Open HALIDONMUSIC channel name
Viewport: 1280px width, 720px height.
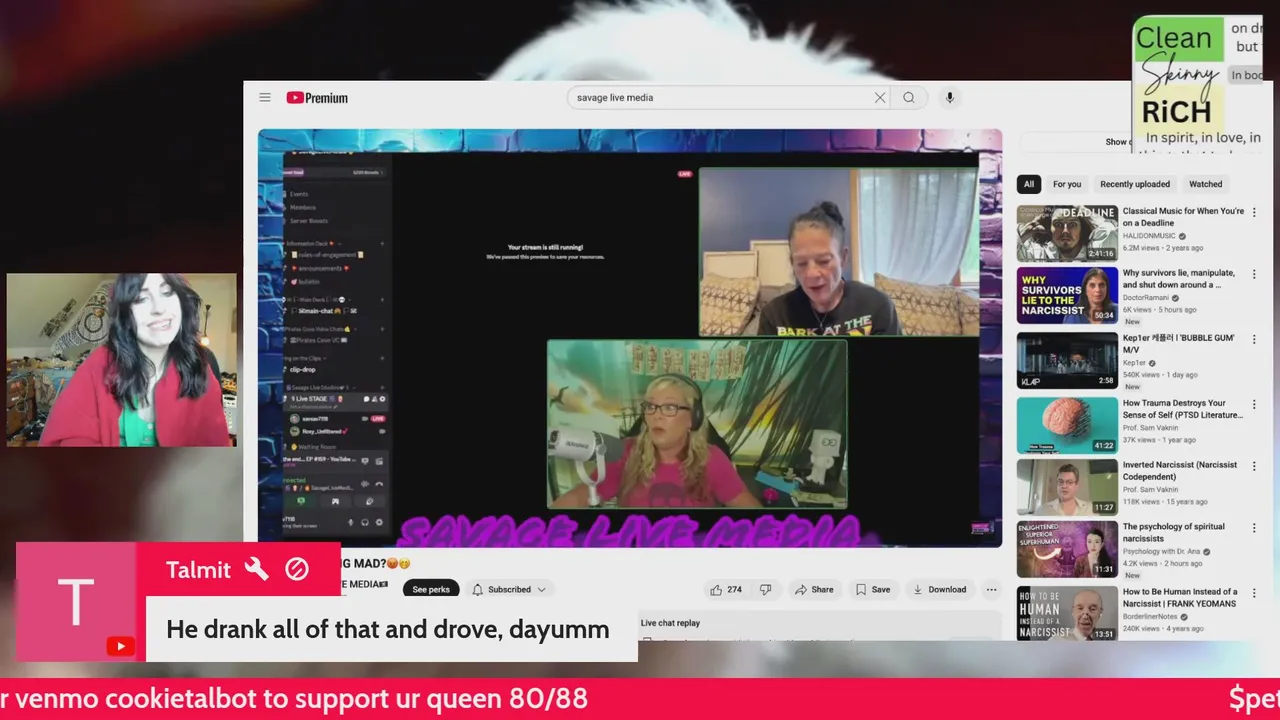(1149, 236)
